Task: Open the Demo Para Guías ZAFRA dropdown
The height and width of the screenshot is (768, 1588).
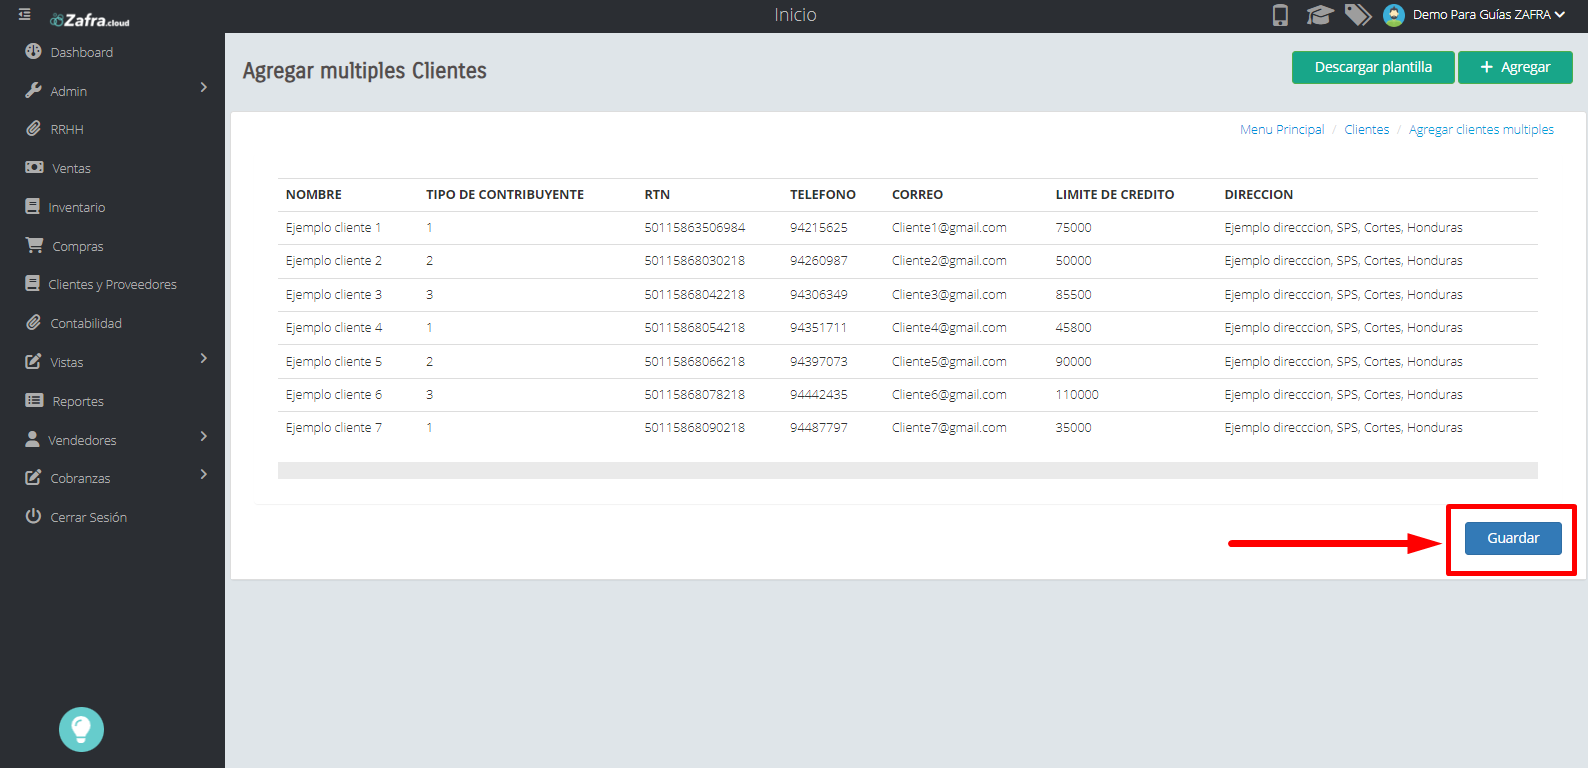Action: click(1488, 15)
